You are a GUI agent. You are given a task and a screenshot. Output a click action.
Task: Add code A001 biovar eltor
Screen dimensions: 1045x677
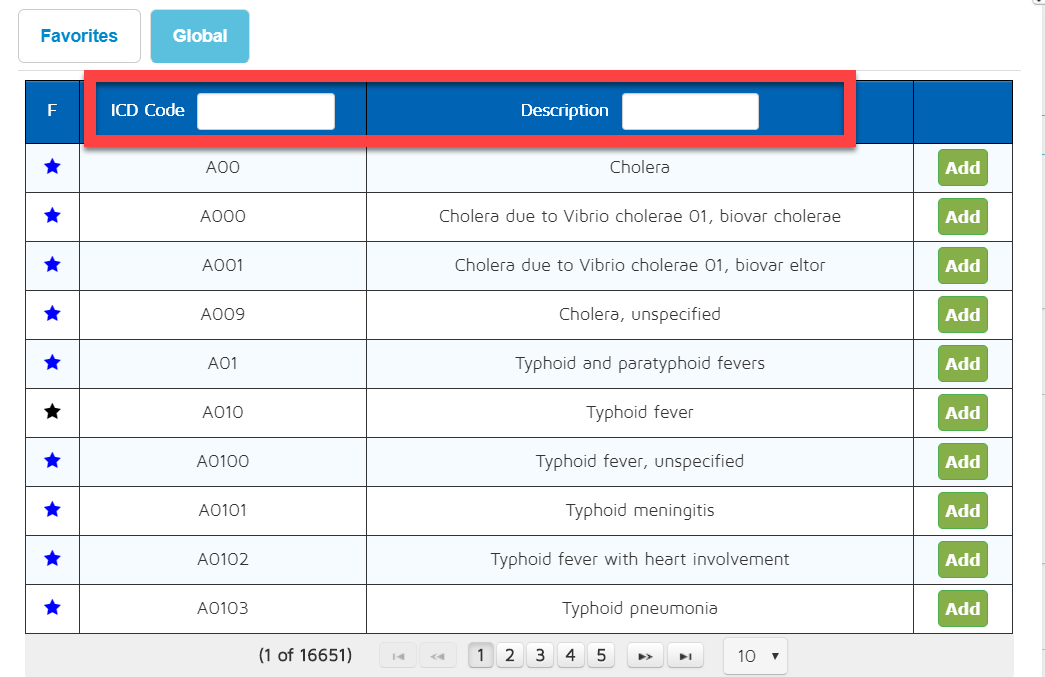tap(962, 266)
